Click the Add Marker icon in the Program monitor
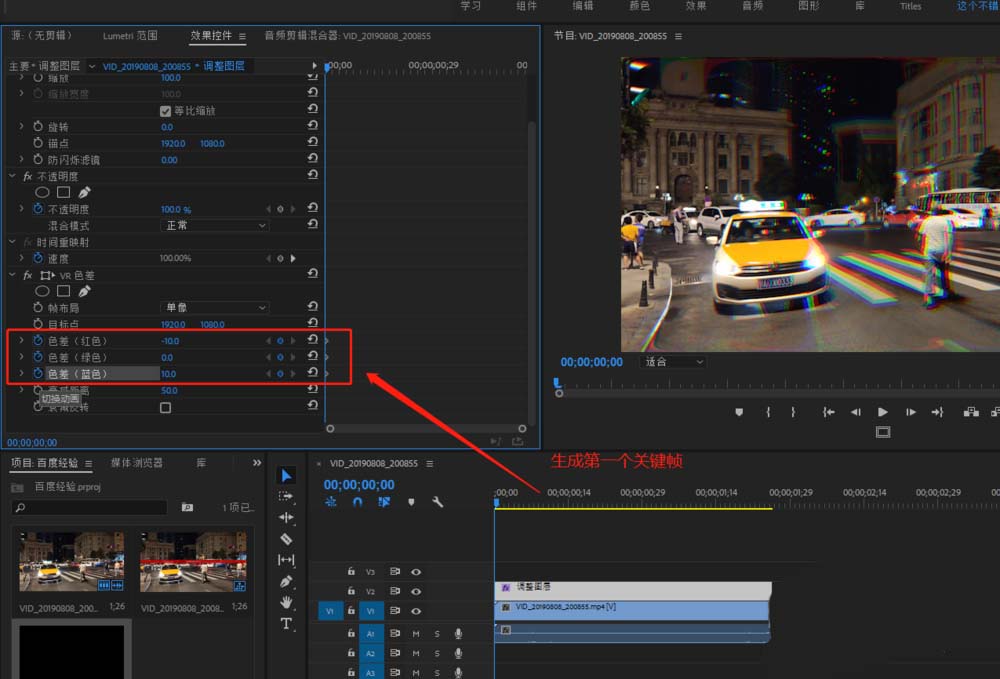 pyautogui.click(x=737, y=410)
